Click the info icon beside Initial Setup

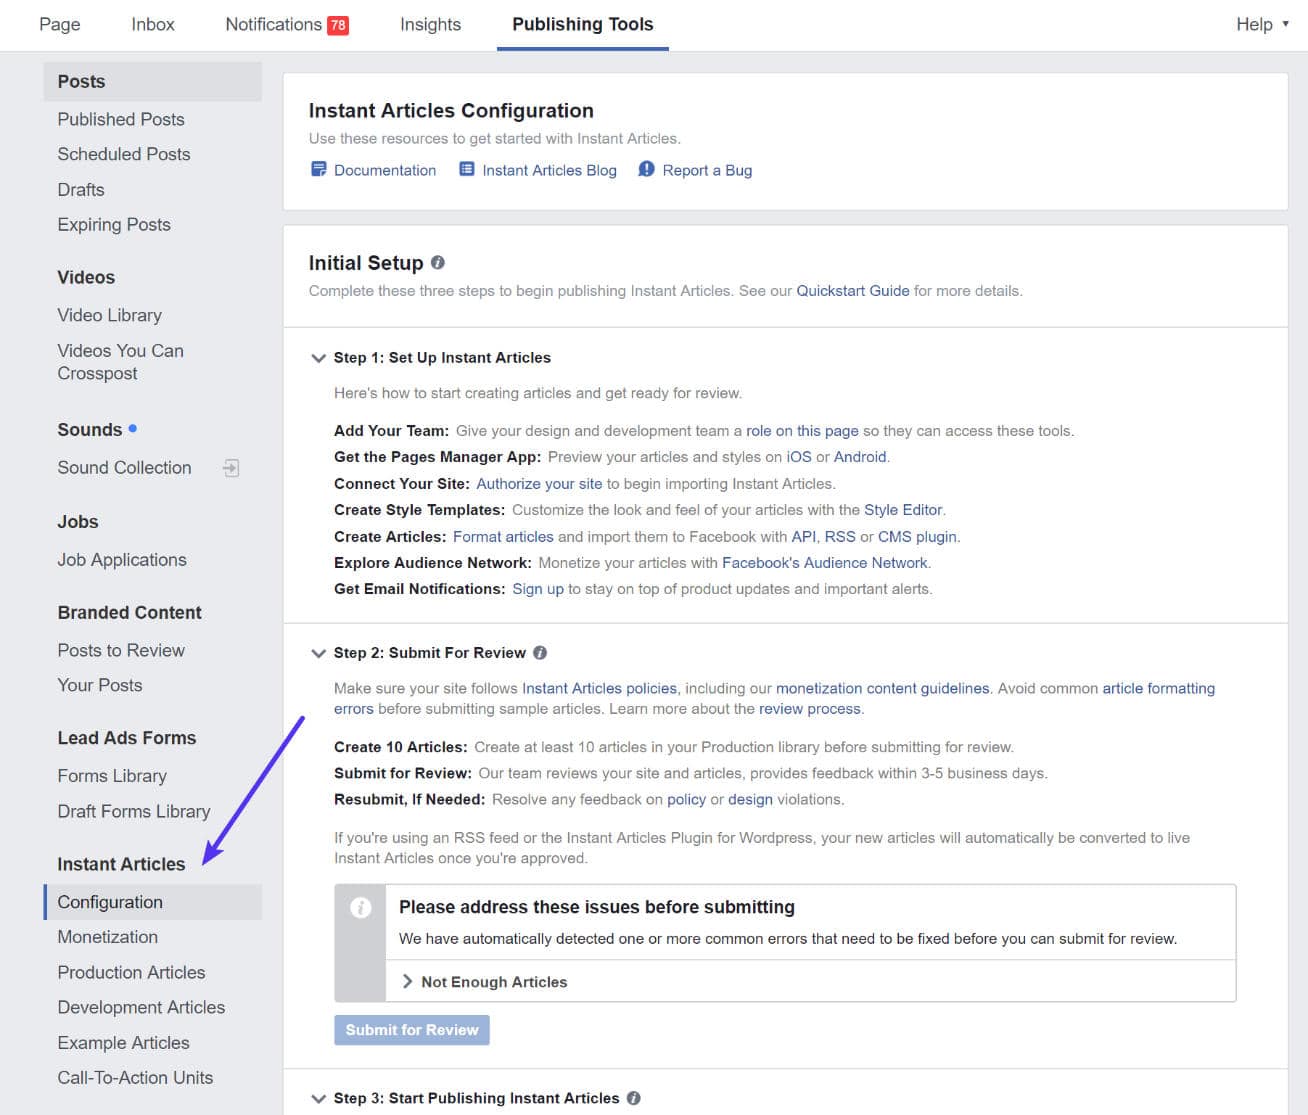(x=438, y=262)
